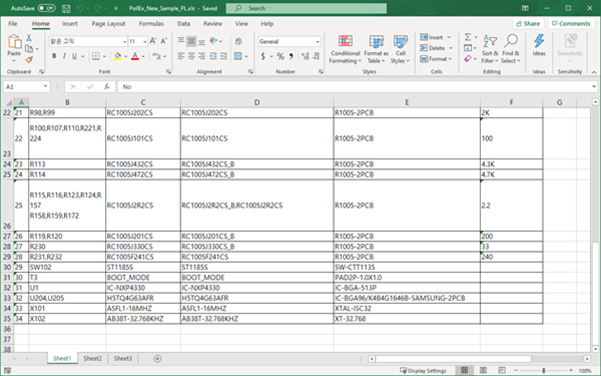
Task: Open the Data tab
Action: (x=183, y=24)
